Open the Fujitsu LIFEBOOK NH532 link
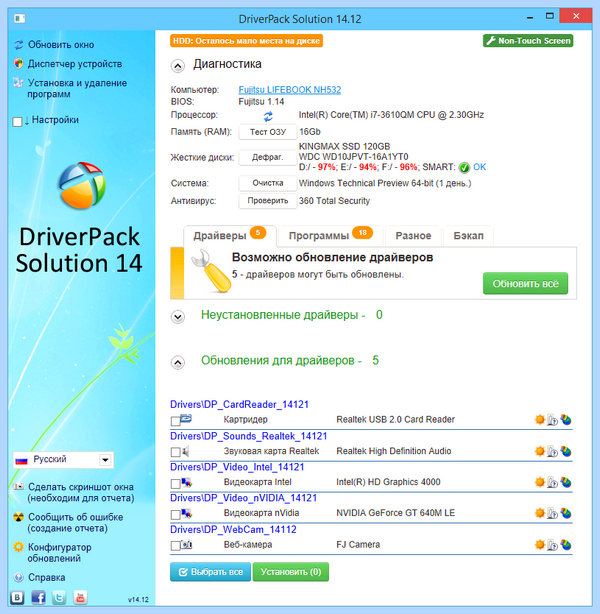The width and height of the screenshot is (600, 614). coord(290,90)
